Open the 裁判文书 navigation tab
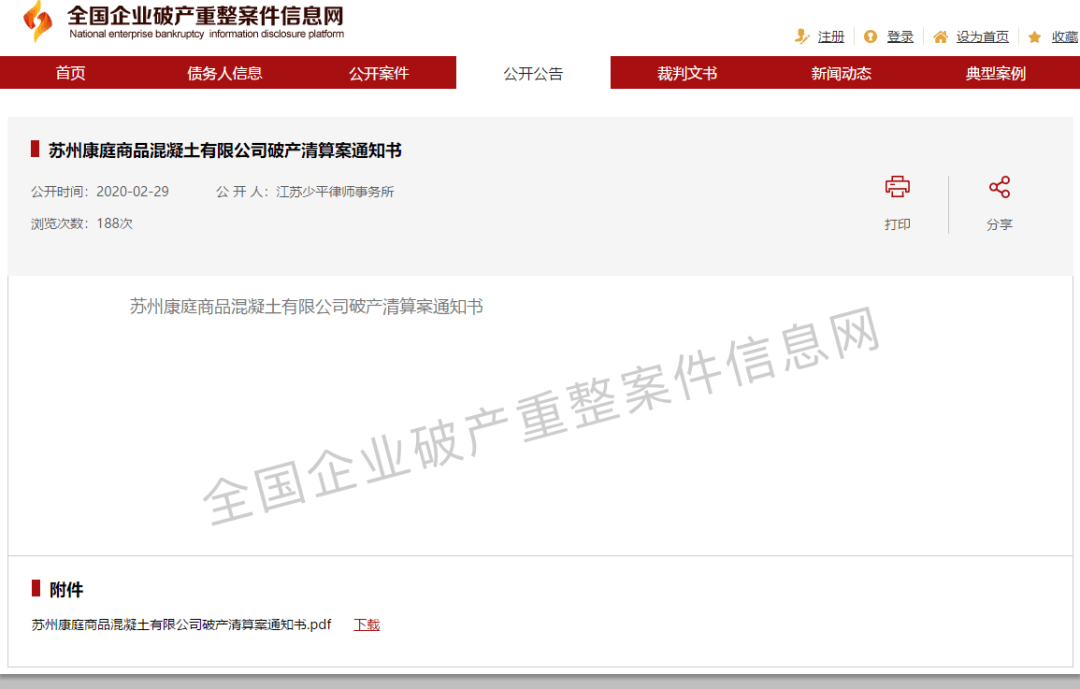 [687, 73]
